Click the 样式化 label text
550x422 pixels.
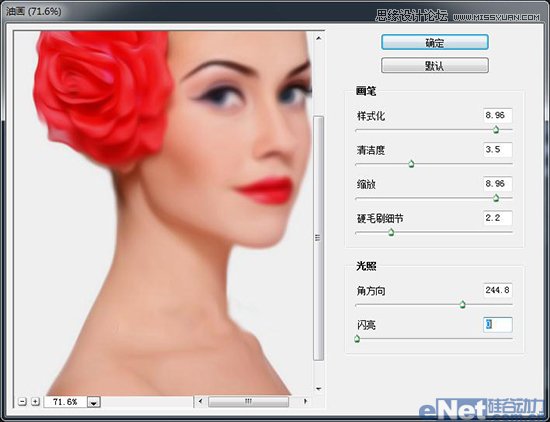(371, 116)
